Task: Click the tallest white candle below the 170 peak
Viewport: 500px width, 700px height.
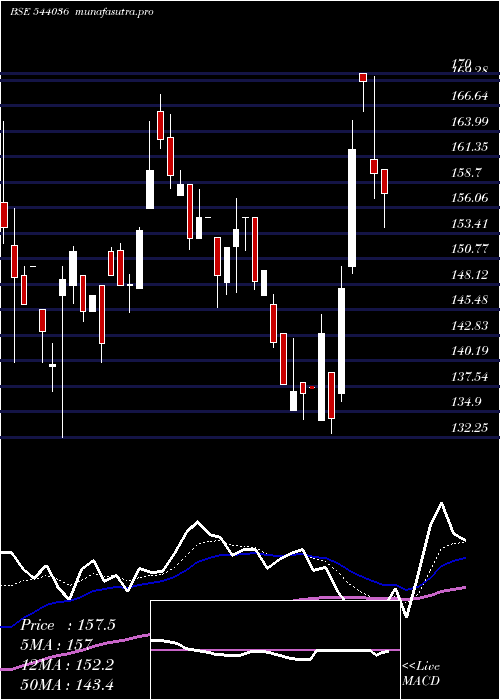Action: 352,208
